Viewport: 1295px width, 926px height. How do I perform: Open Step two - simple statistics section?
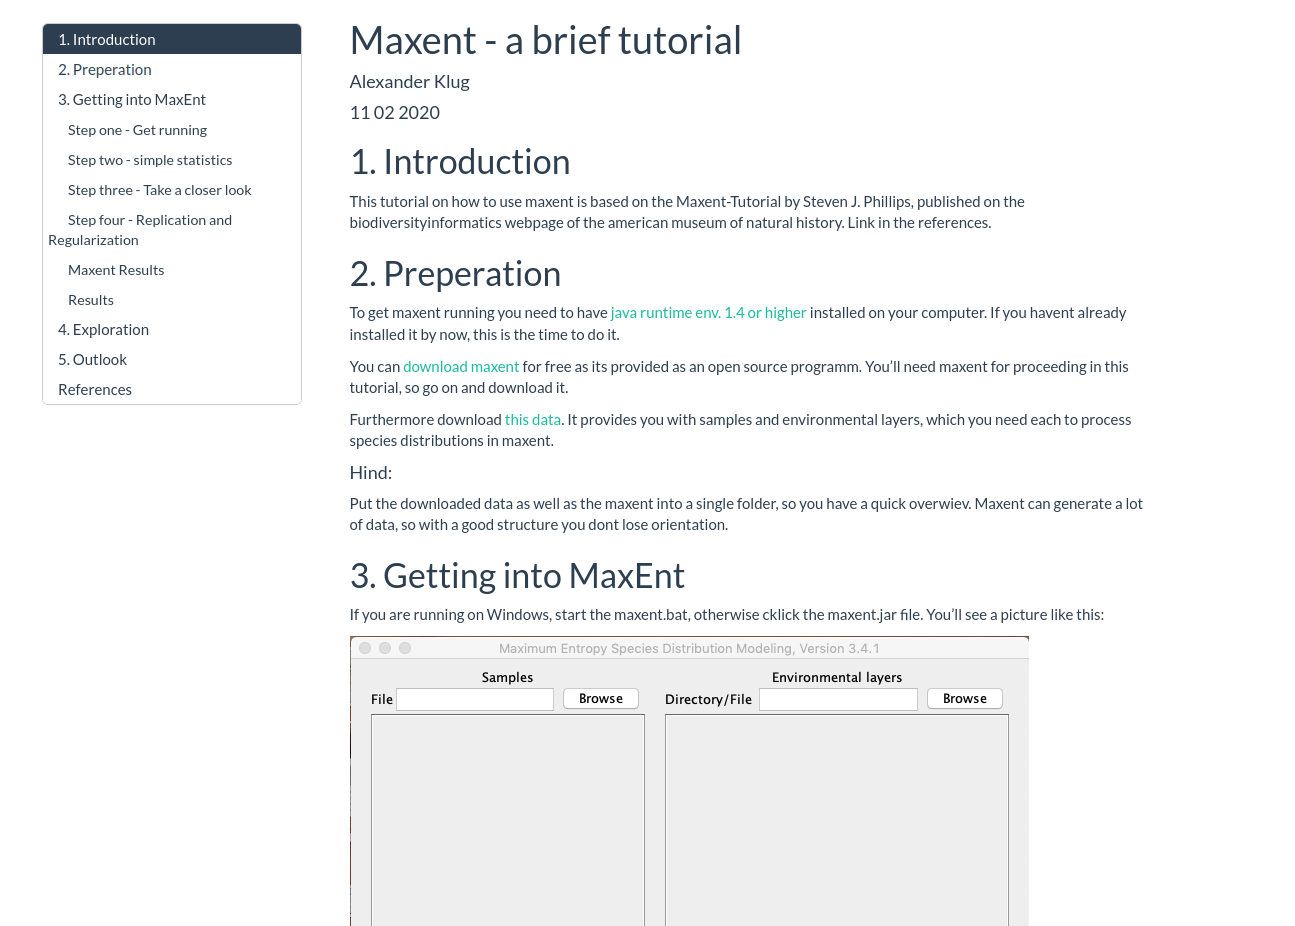point(150,160)
